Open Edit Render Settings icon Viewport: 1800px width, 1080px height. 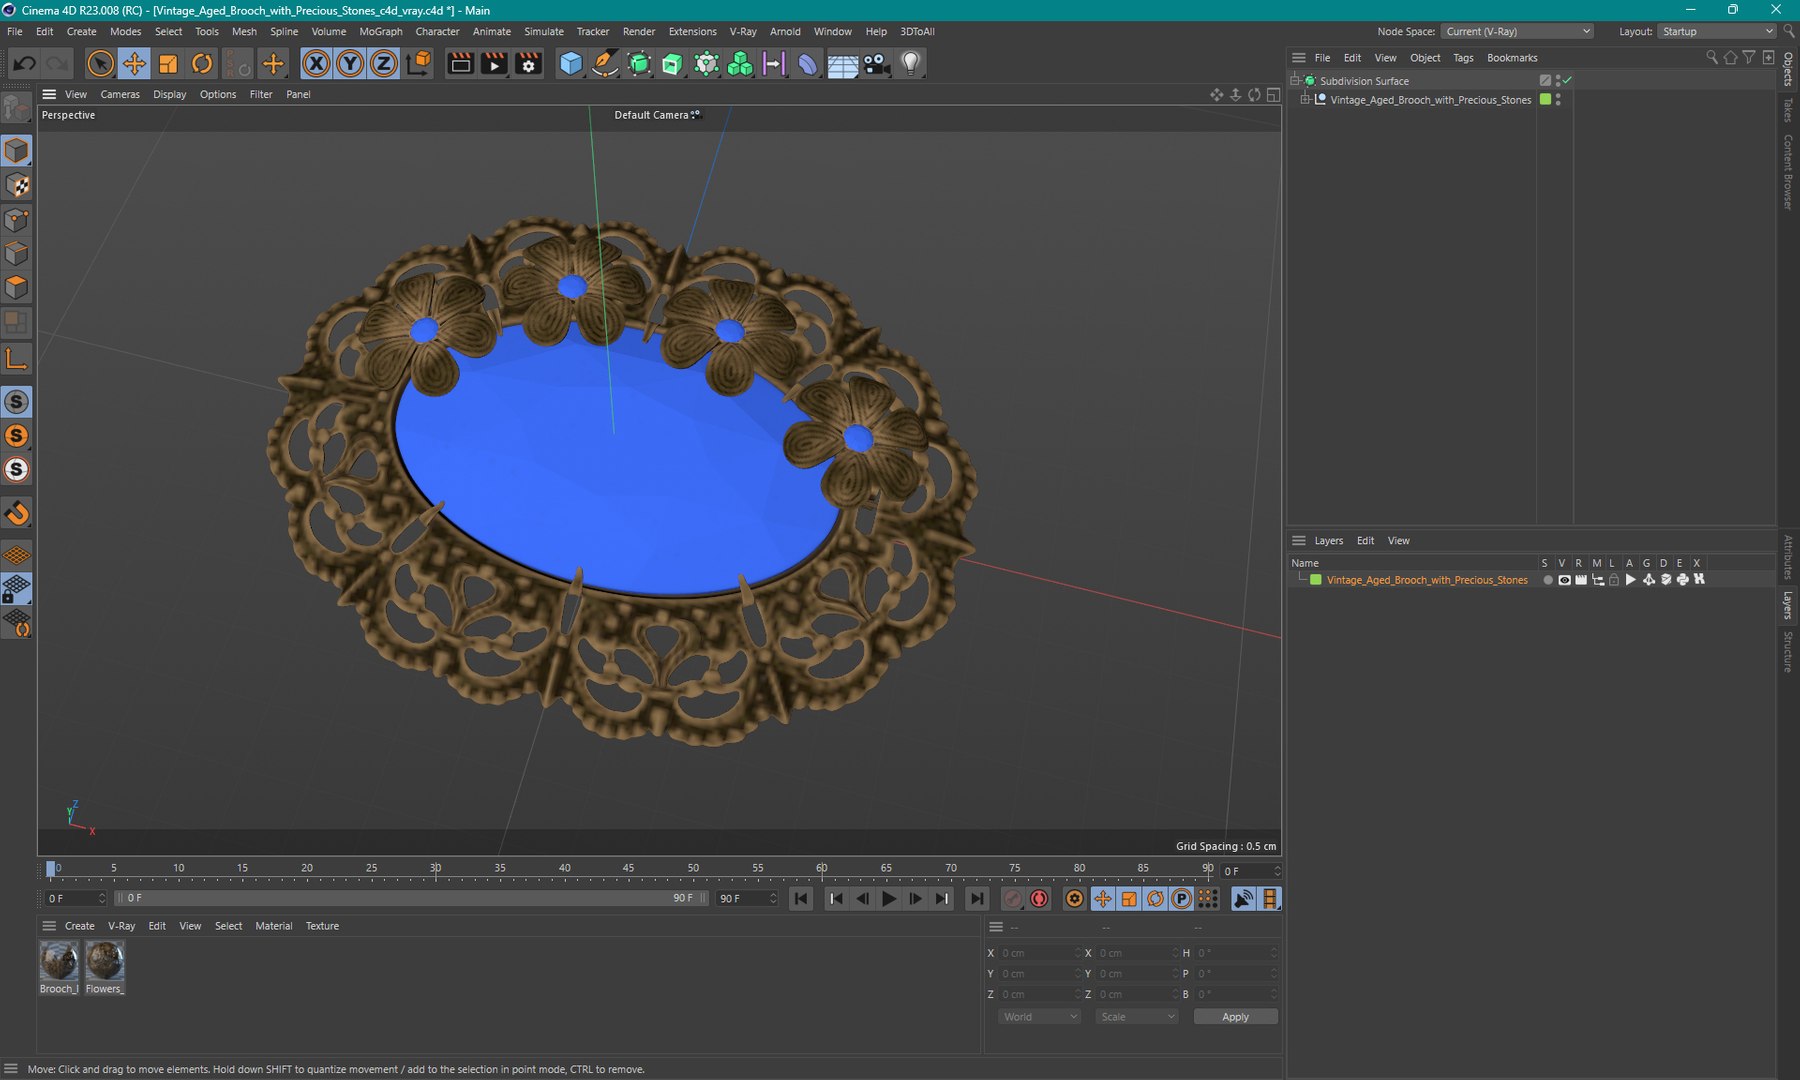tap(528, 64)
